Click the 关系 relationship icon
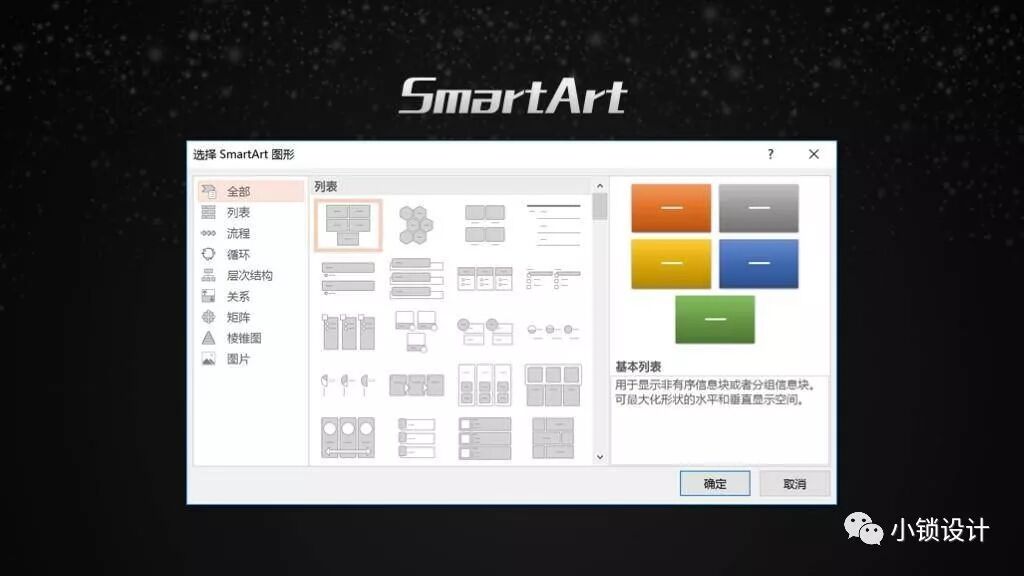Viewport: 1024px width, 576px height. pos(208,296)
